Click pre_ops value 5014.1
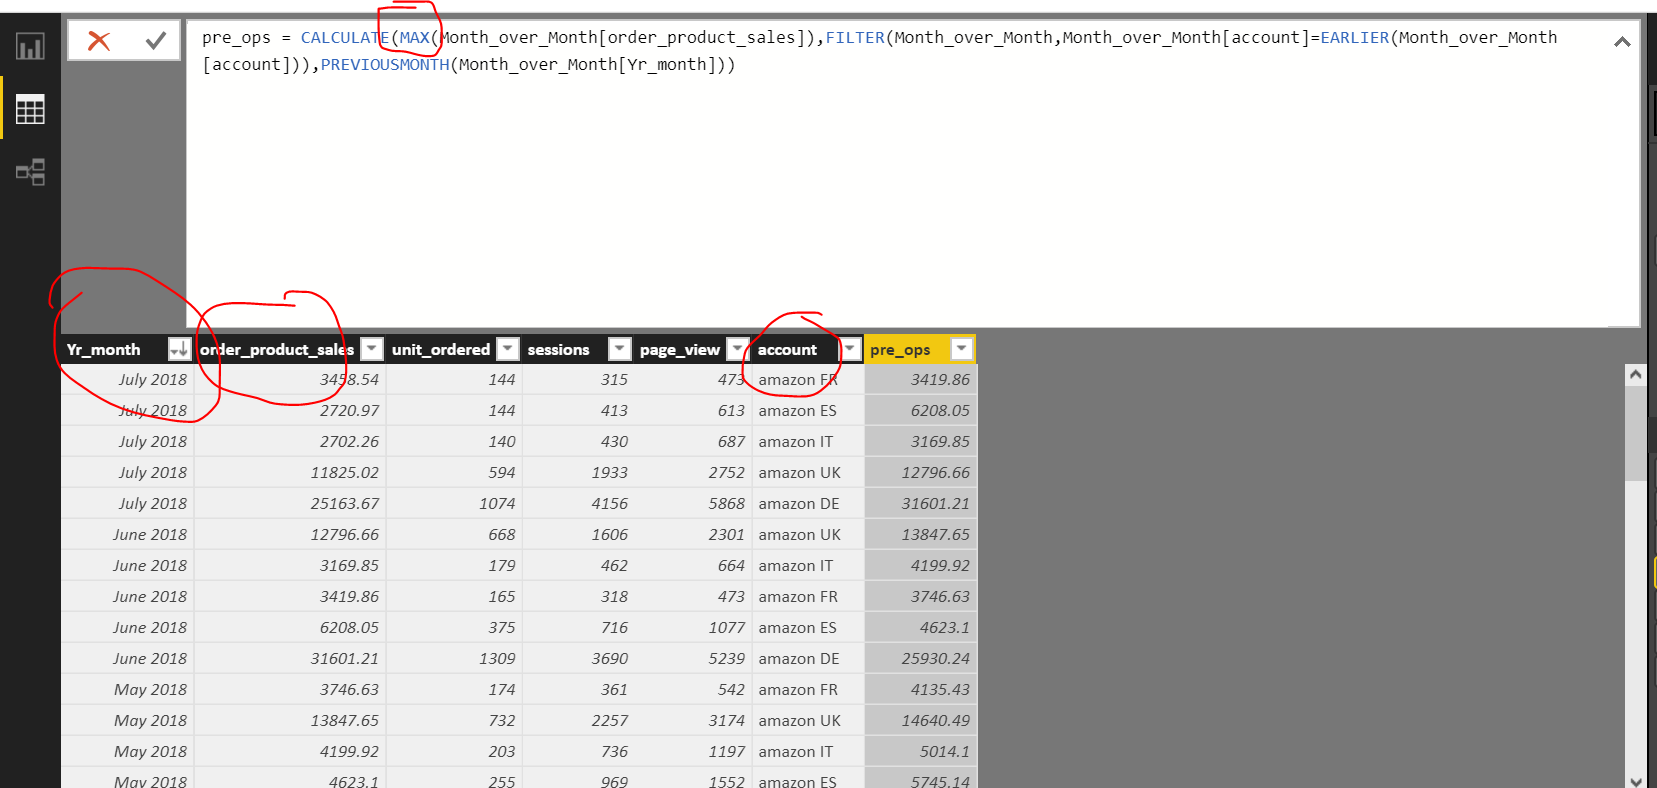The width and height of the screenshot is (1657, 788). pyautogui.click(x=921, y=751)
